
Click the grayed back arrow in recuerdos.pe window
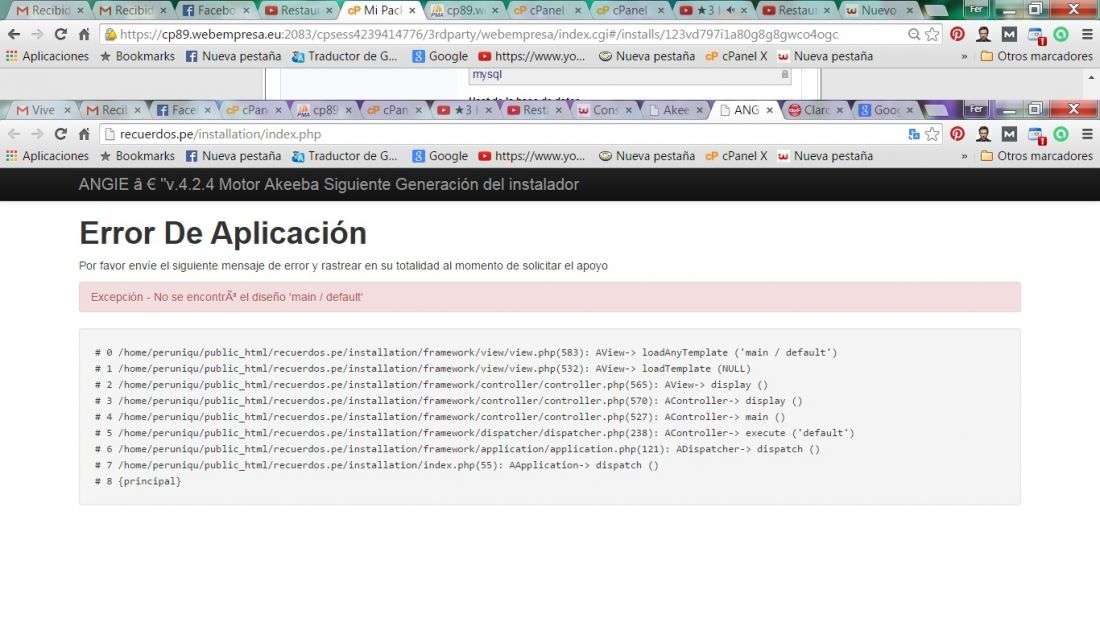click(x=14, y=134)
